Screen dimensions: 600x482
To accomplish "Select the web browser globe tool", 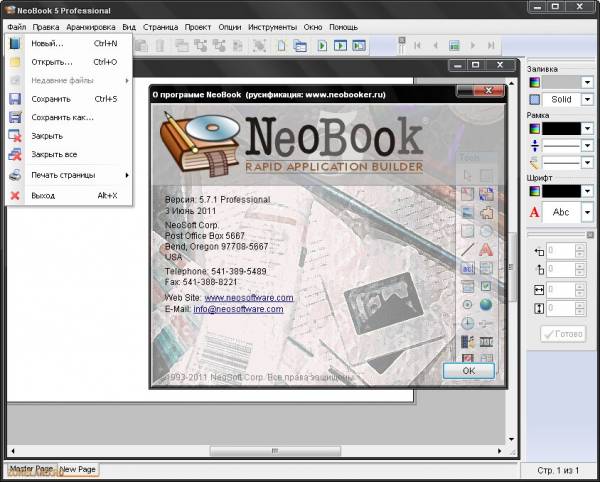I will point(486,305).
